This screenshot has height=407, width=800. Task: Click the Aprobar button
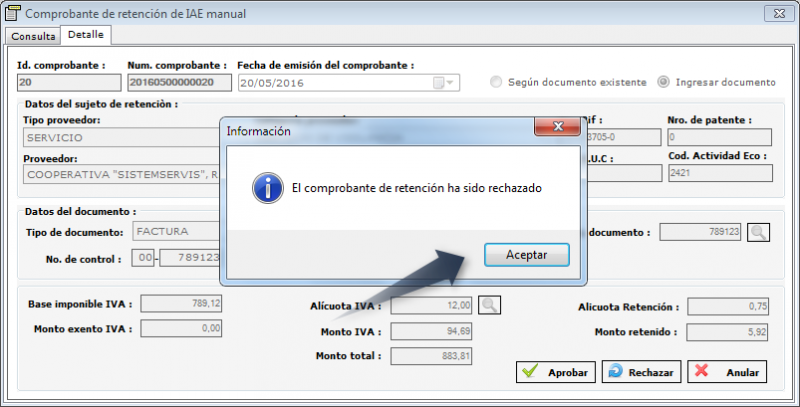point(556,372)
